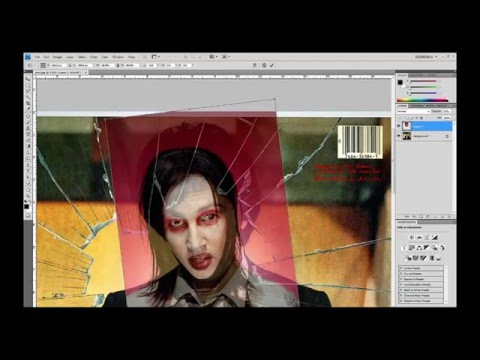
Task: Click the Curves adjustment icon
Action: click(x=427, y=237)
